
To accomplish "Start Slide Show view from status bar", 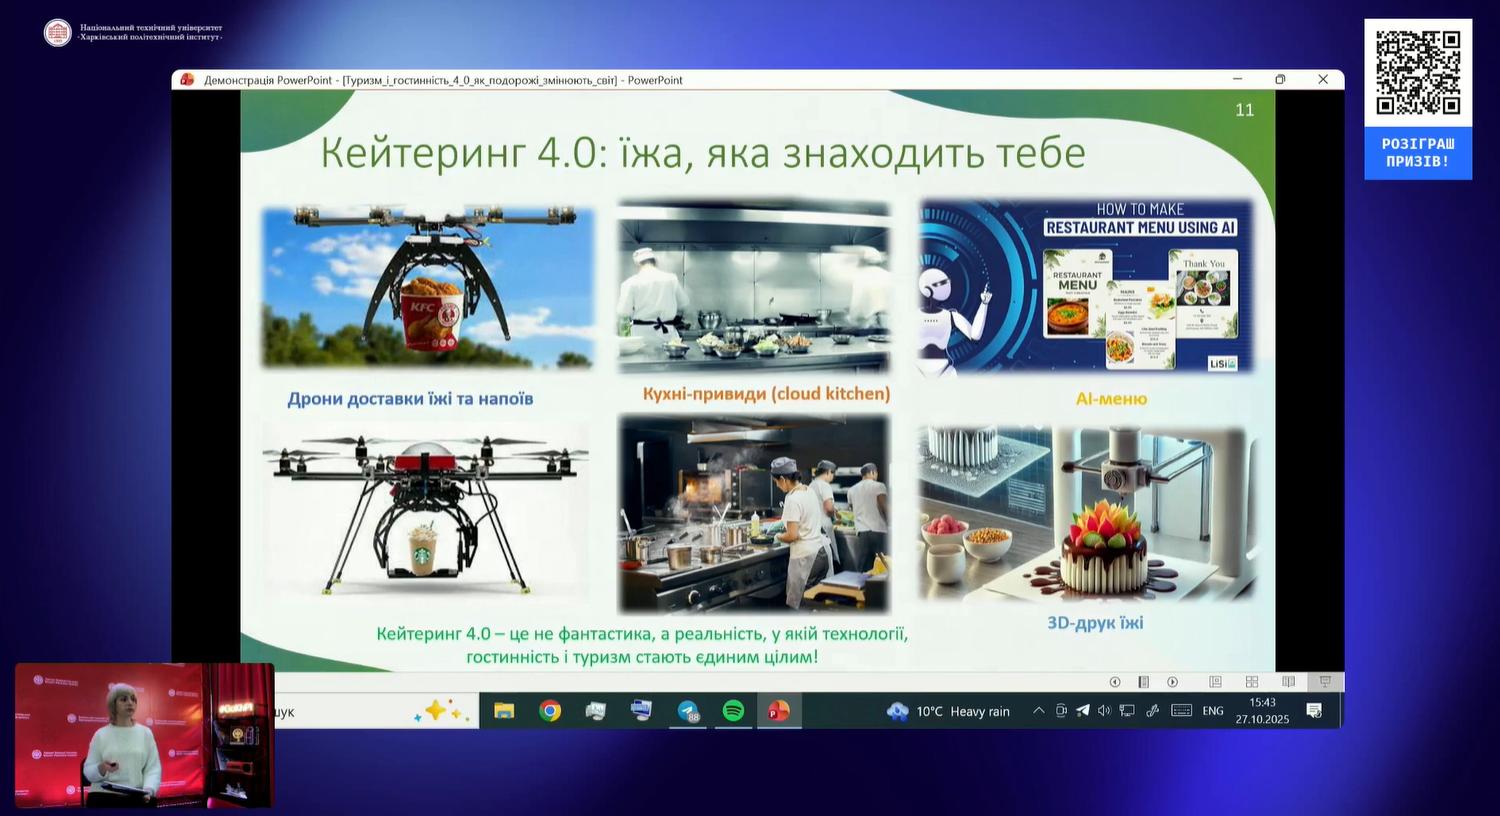I will [1325, 682].
